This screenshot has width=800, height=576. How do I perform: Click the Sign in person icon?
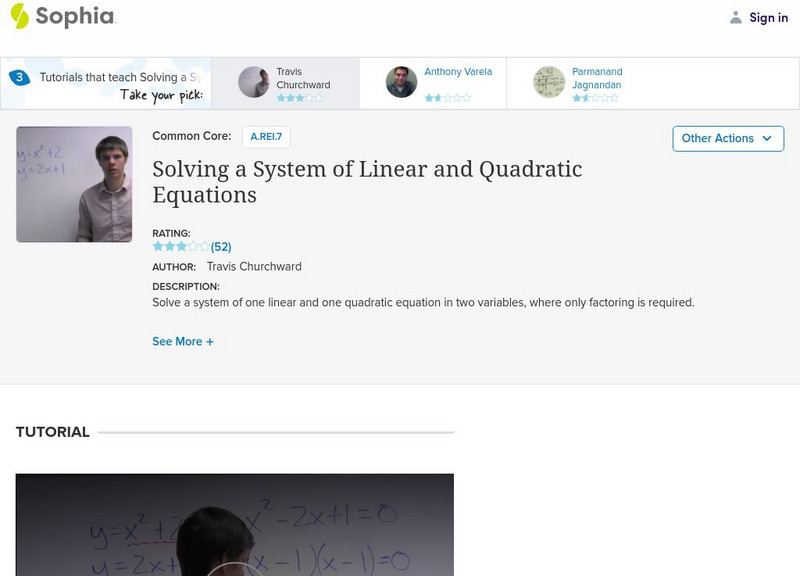[736, 17]
